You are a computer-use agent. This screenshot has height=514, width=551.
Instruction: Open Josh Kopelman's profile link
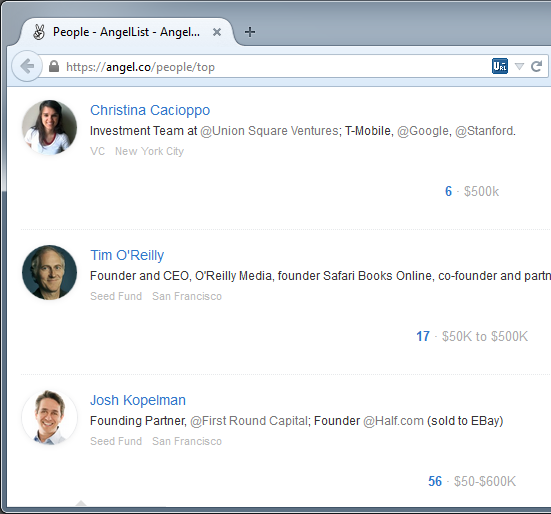tap(138, 400)
